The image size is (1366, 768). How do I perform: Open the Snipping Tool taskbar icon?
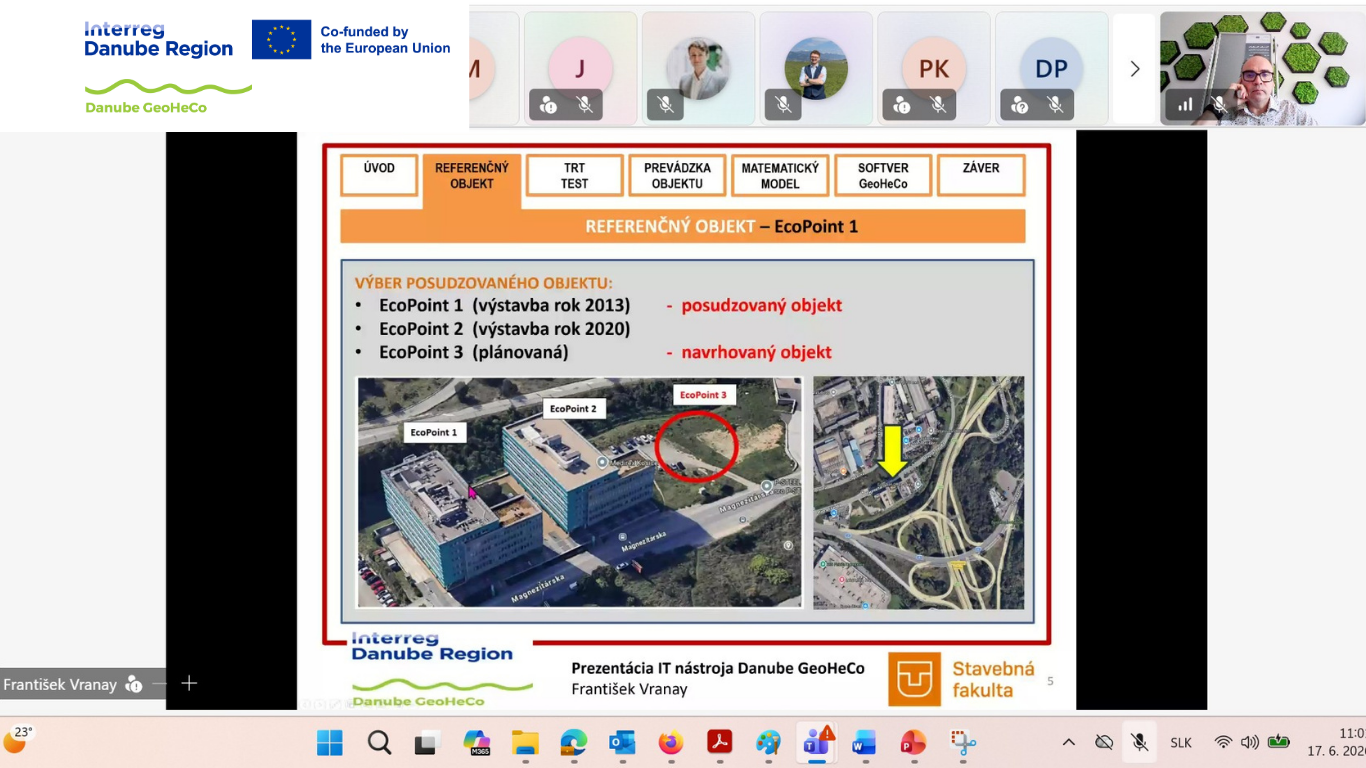click(x=963, y=743)
